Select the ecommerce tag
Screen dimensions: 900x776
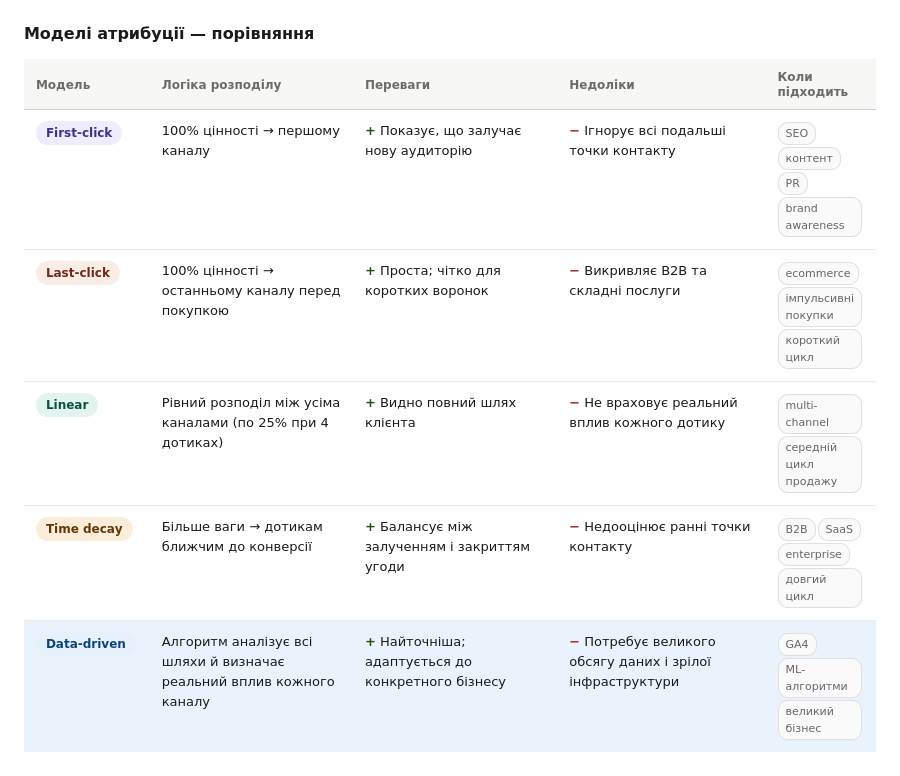coord(818,273)
